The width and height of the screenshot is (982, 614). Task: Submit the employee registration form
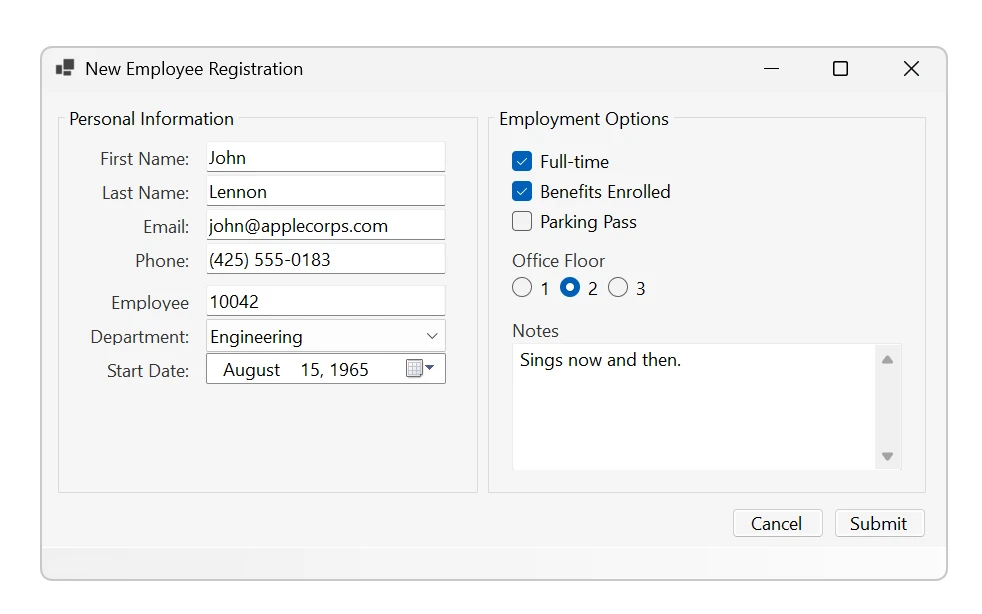tap(879, 523)
